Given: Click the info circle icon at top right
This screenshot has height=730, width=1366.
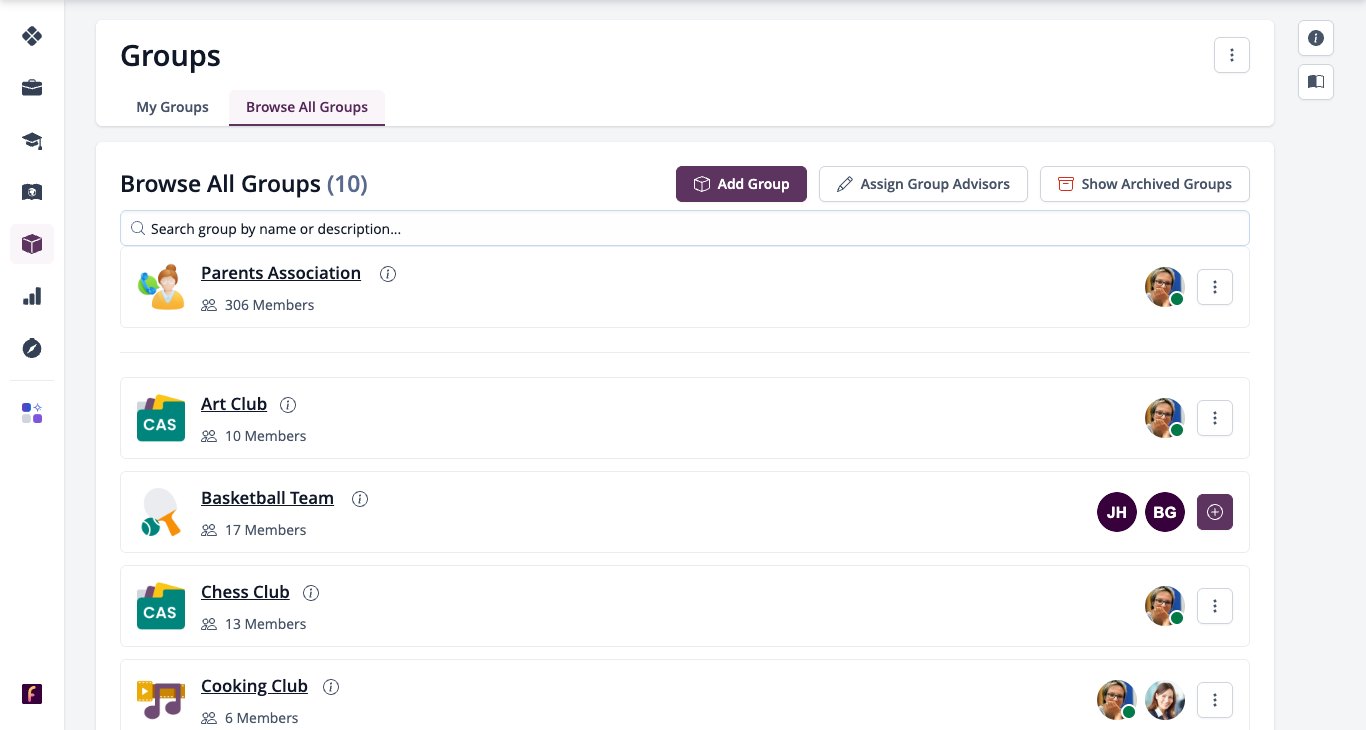Looking at the screenshot, I should click(1316, 38).
